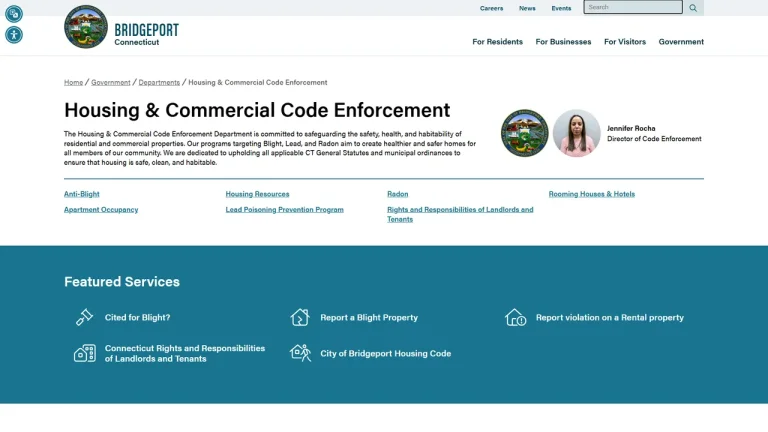Open the Radon link
Image resolution: width=768 pixels, height=432 pixels.
397,194
